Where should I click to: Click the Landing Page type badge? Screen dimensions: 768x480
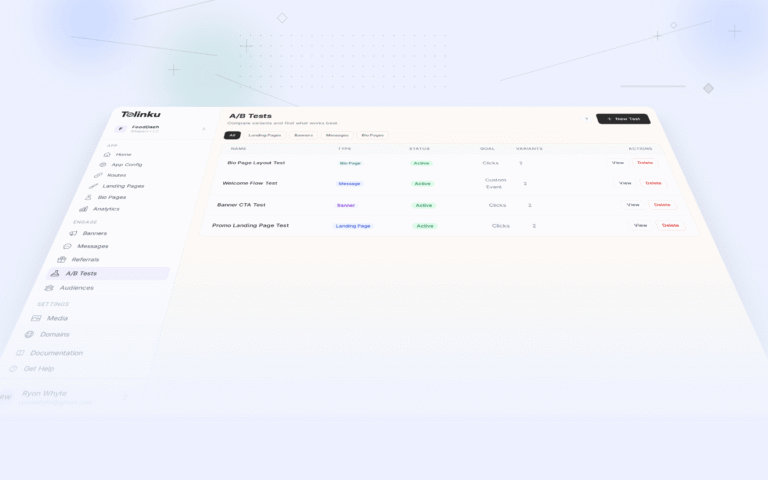(353, 226)
